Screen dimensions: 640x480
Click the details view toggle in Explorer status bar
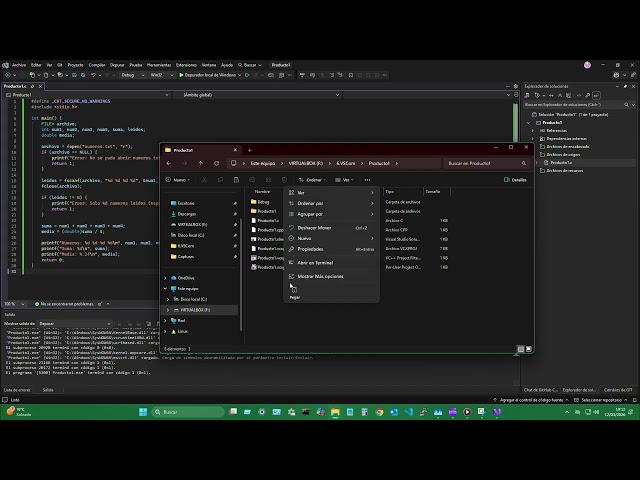point(521,349)
